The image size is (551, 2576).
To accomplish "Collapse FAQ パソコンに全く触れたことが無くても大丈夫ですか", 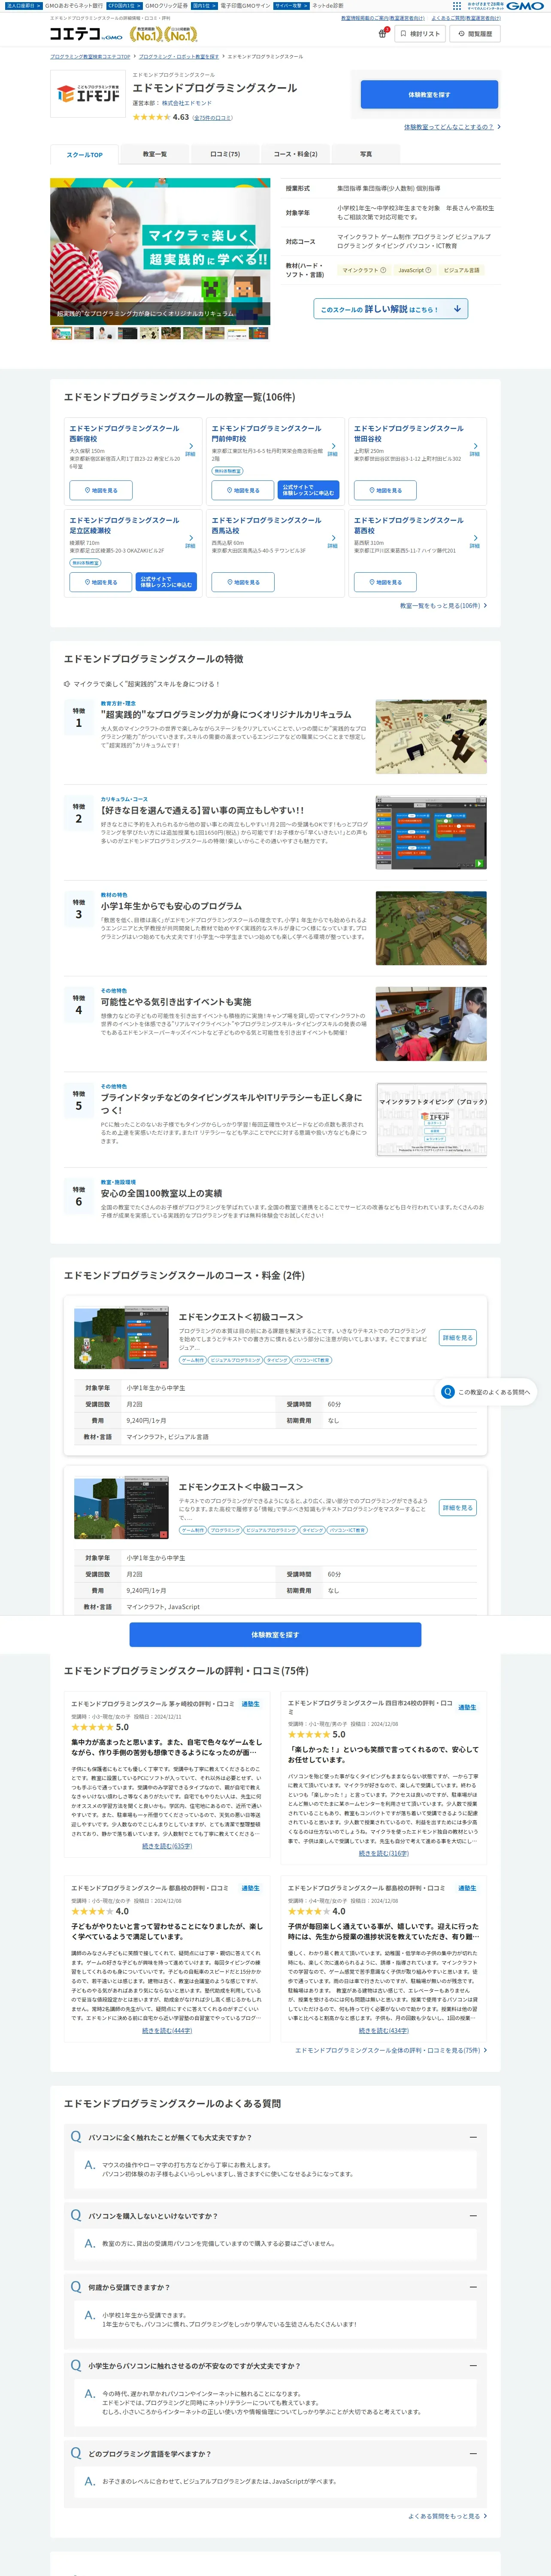I will tap(473, 2137).
